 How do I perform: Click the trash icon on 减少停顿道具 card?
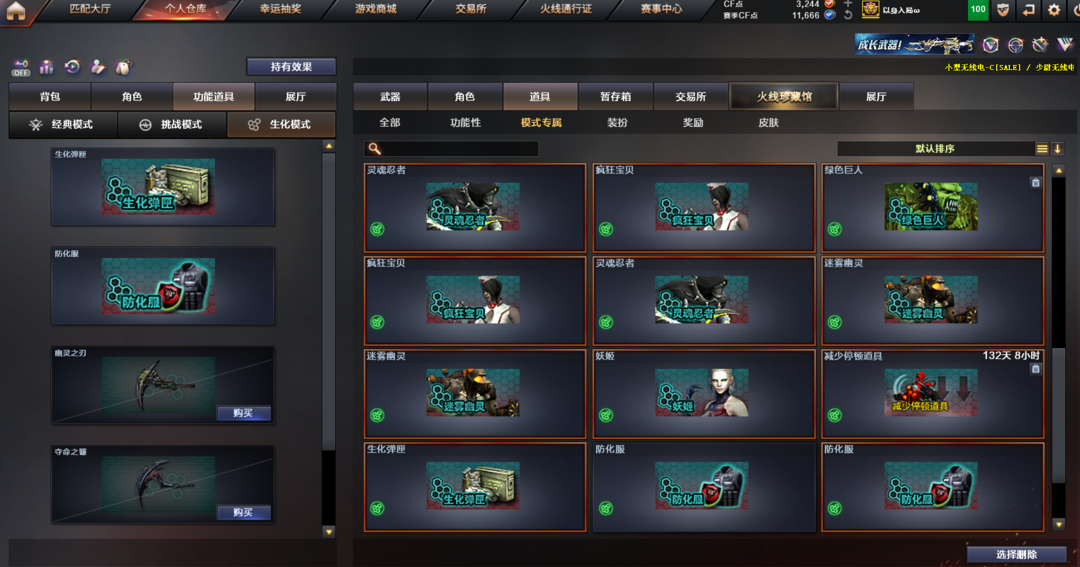pyautogui.click(x=1035, y=369)
